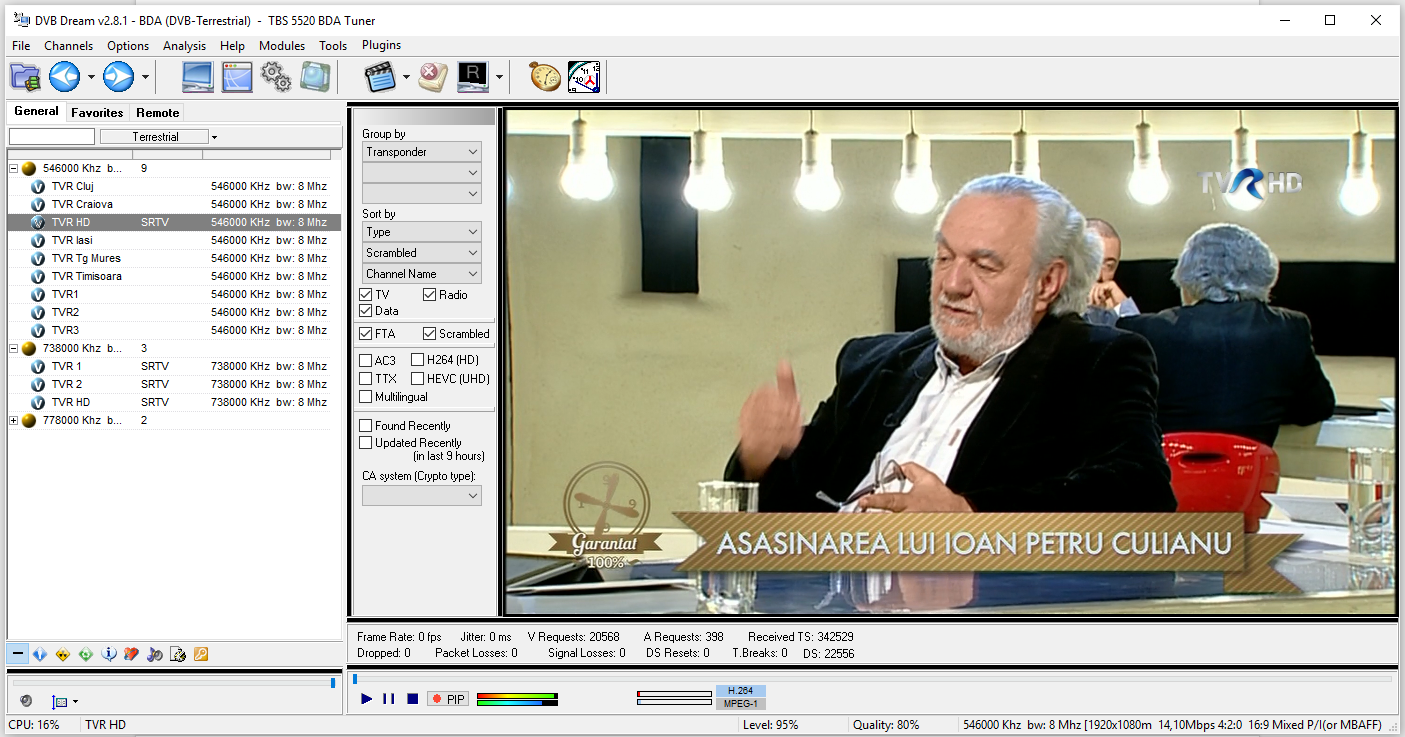Expand the 778000 Khz transponder node
Image resolution: width=1405 pixels, height=737 pixels.
(x=14, y=420)
